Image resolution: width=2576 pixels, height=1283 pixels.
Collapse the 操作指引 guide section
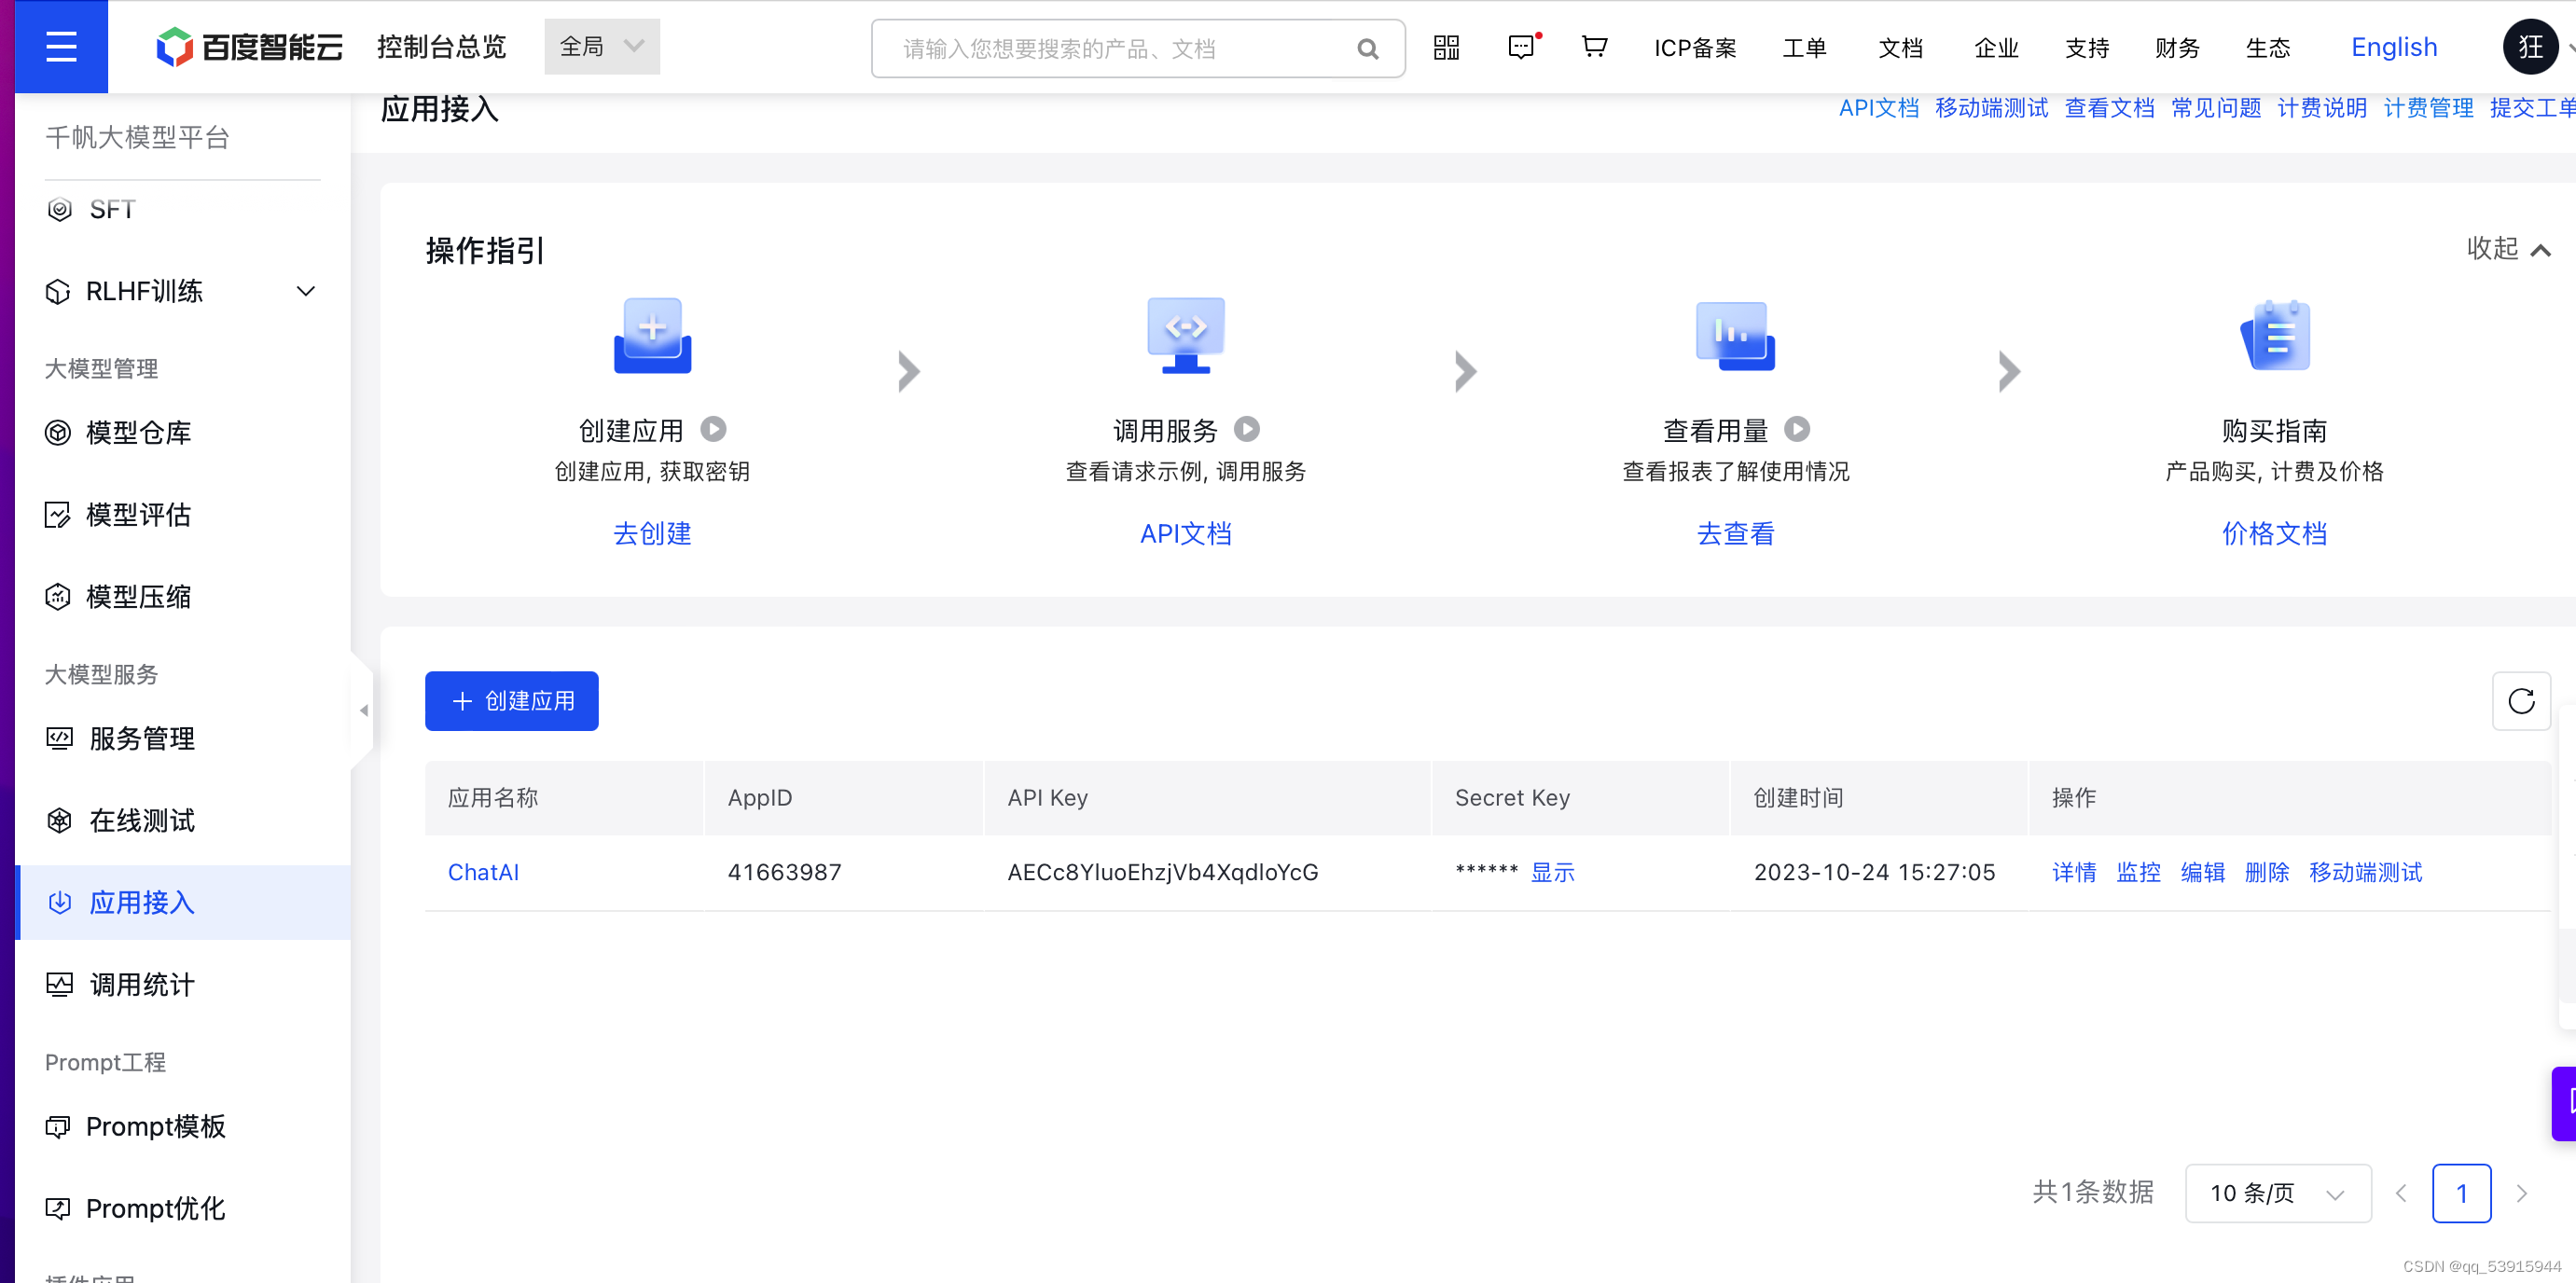[x=2507, y=249]
